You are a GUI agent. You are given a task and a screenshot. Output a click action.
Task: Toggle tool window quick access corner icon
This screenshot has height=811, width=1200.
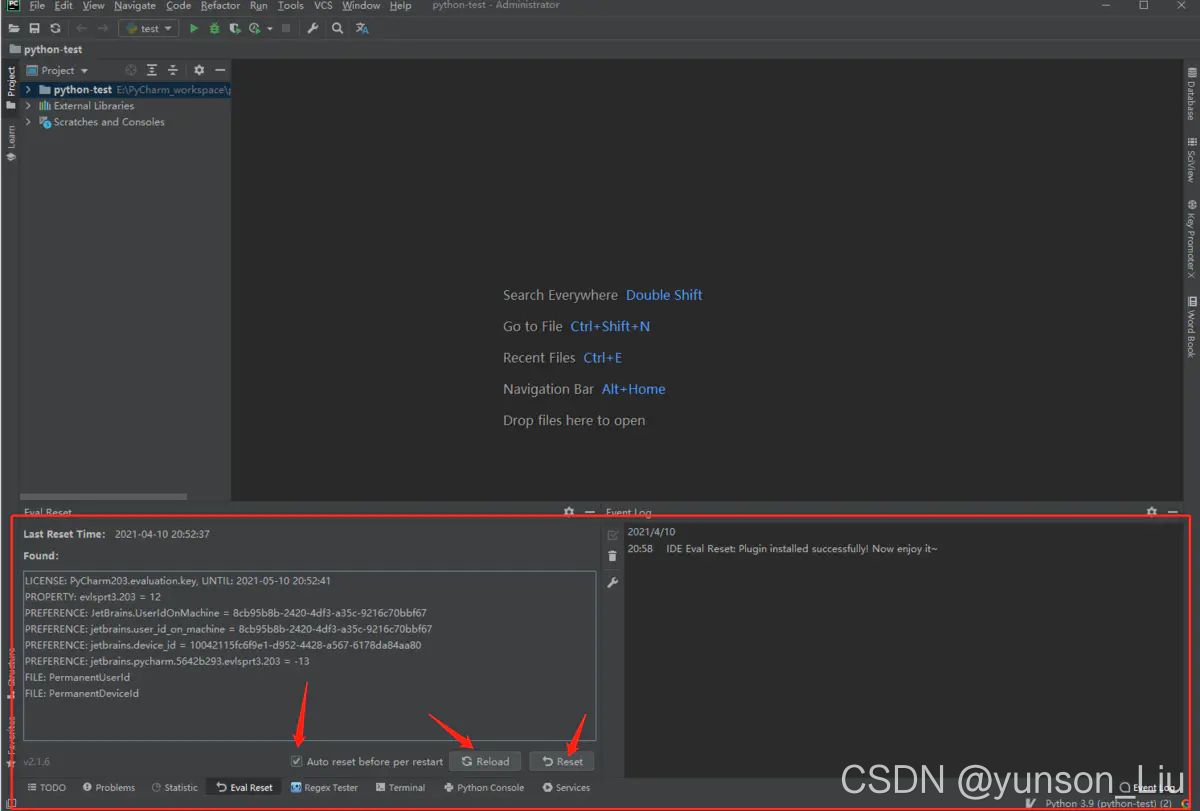click(x=11, y=803)
